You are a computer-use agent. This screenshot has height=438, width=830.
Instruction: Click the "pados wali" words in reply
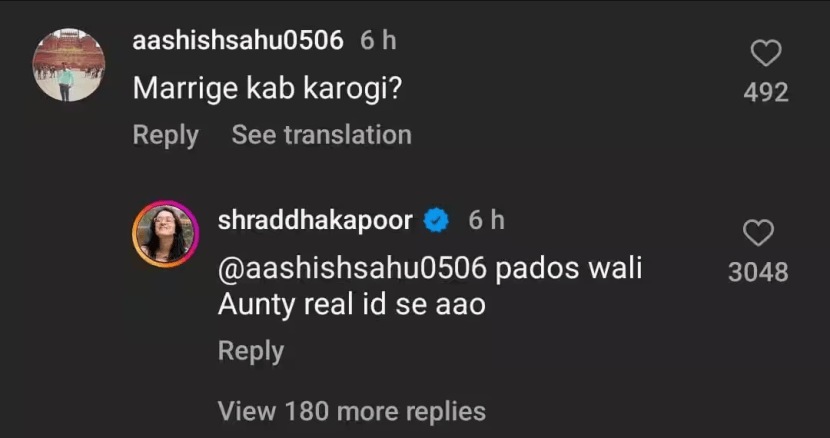tap(569, 269)
